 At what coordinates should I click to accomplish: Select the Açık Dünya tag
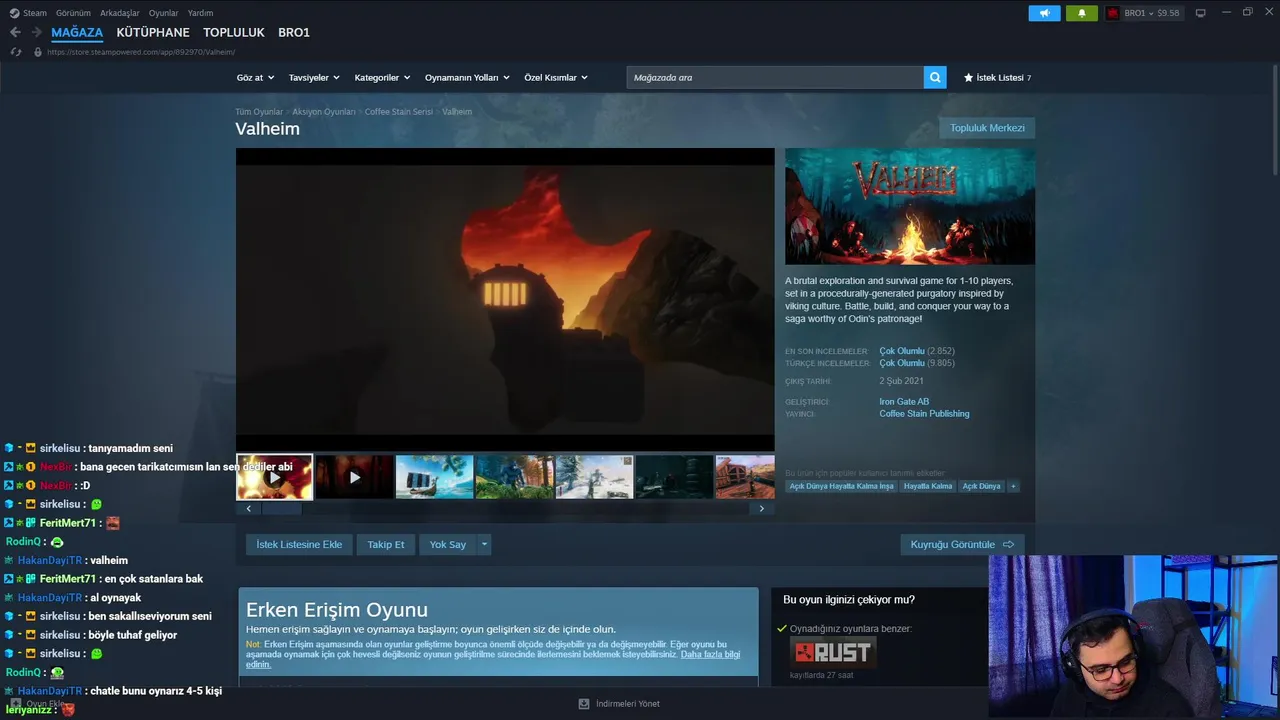pos(981,486)
